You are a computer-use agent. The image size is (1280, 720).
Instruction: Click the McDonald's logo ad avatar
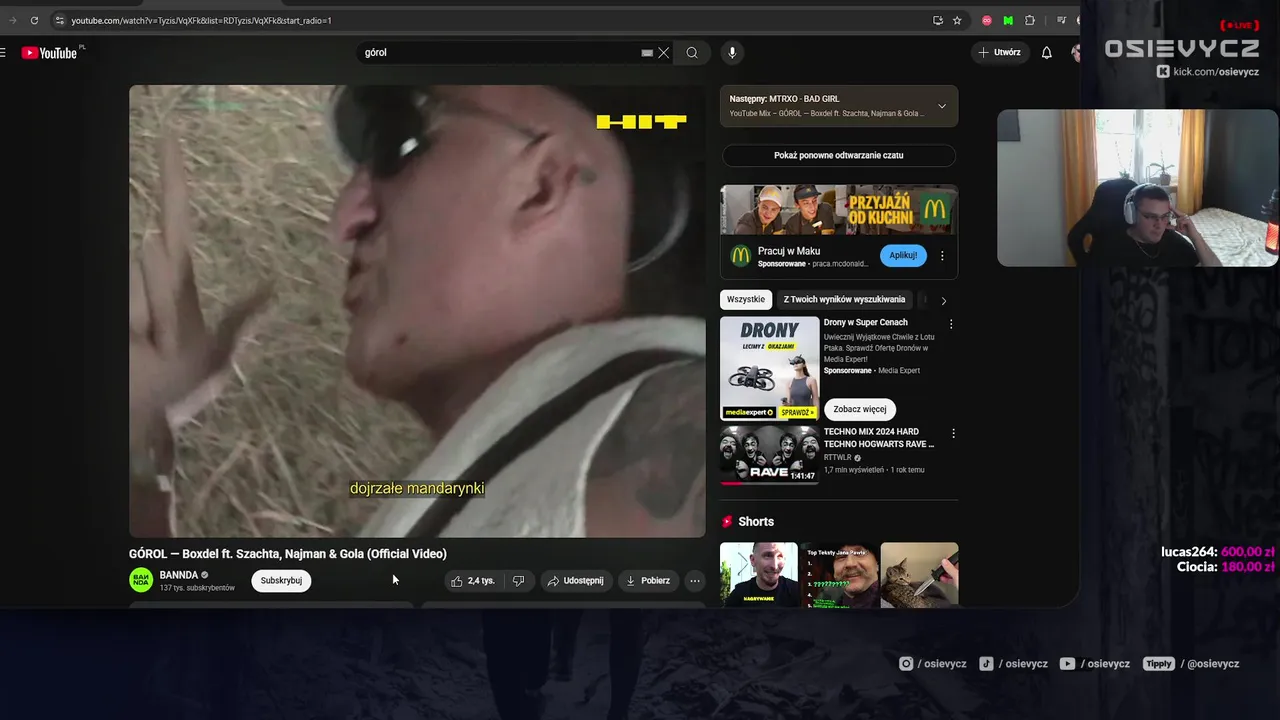[741, 256]
